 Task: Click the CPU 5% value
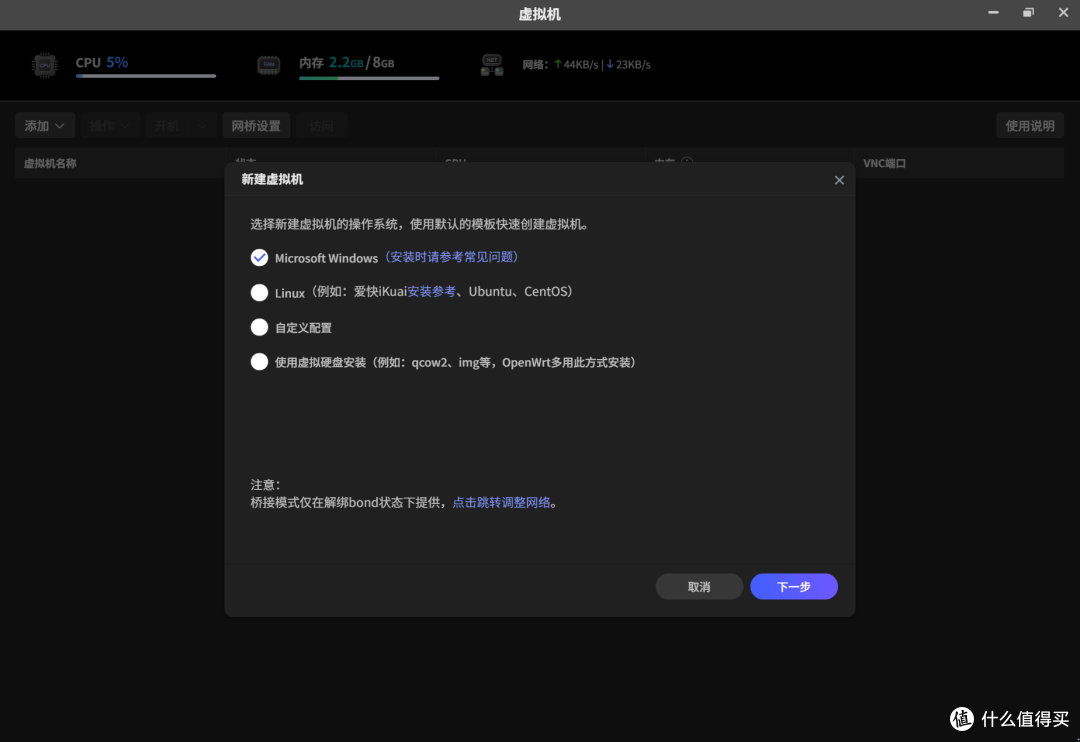(x=117, y=62)
